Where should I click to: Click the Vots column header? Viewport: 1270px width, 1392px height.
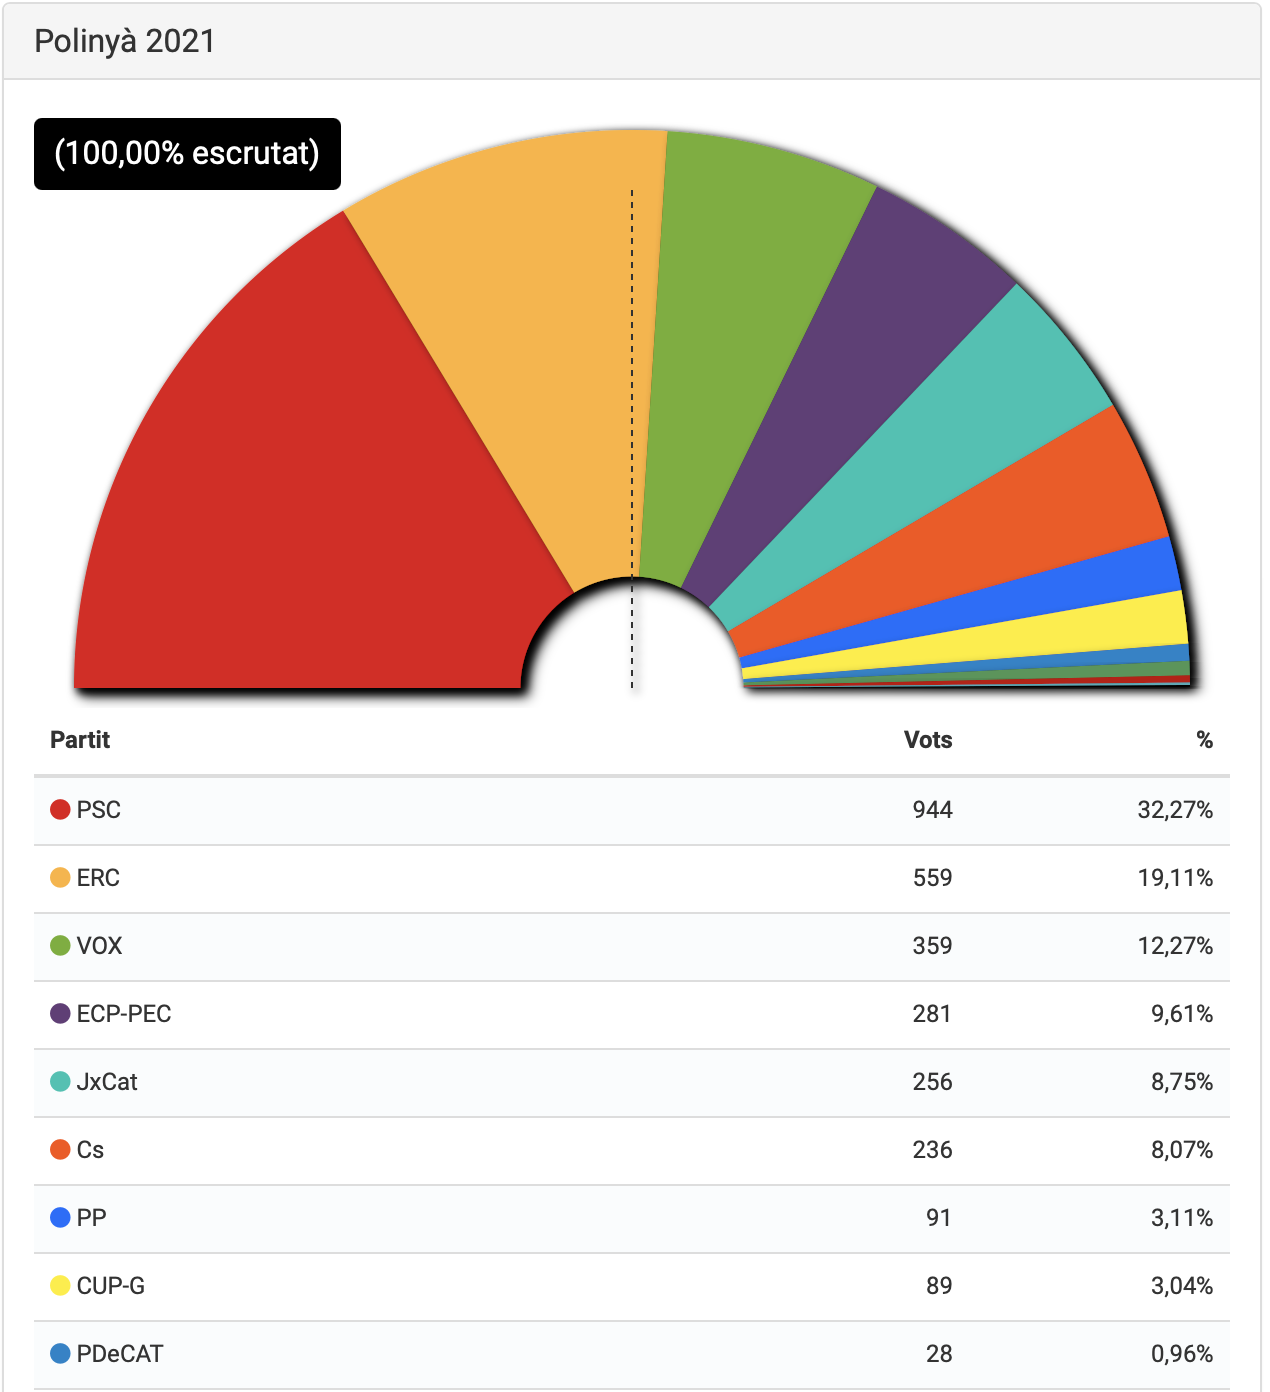coord(928,740)
